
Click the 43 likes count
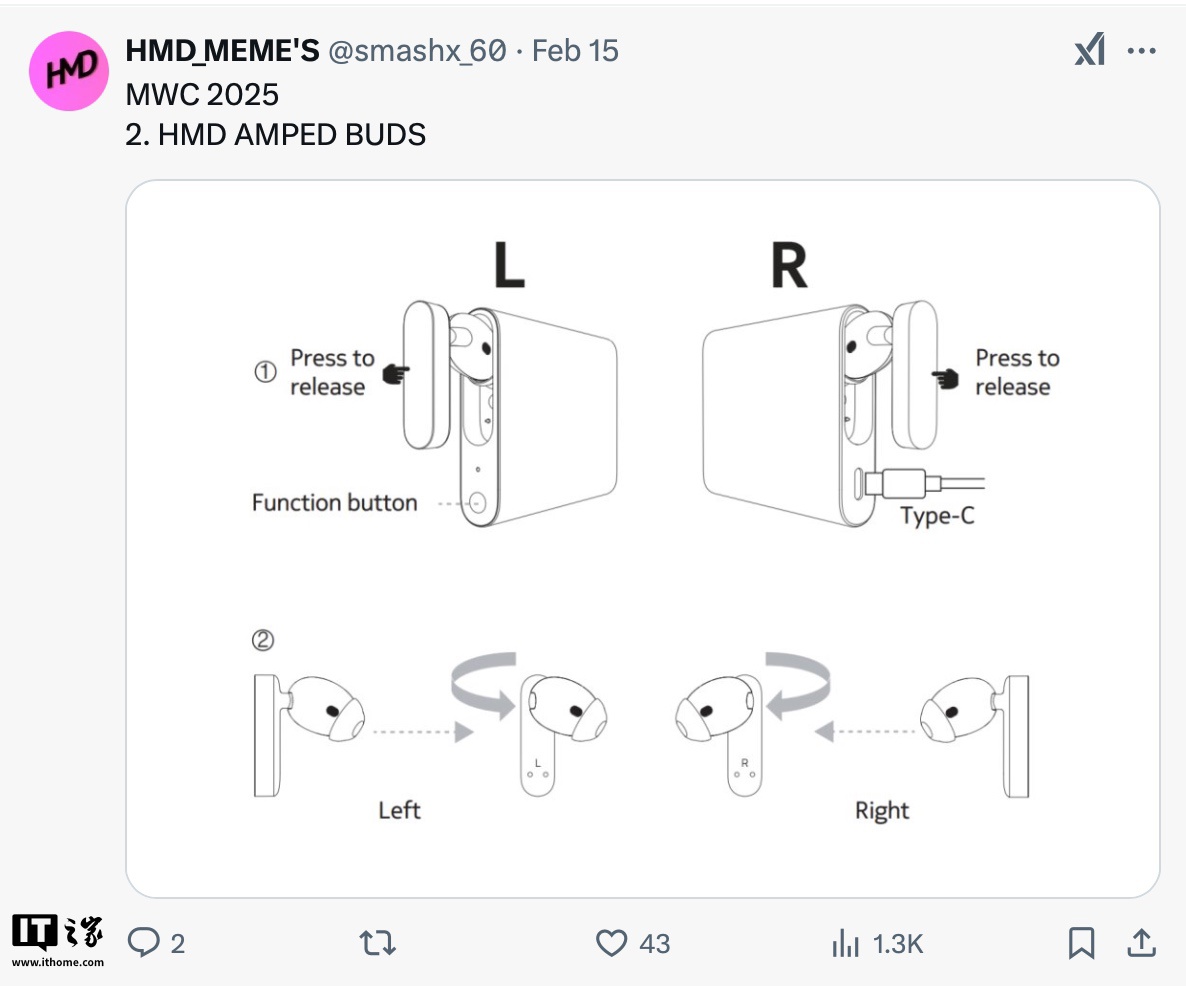point(654,943)
